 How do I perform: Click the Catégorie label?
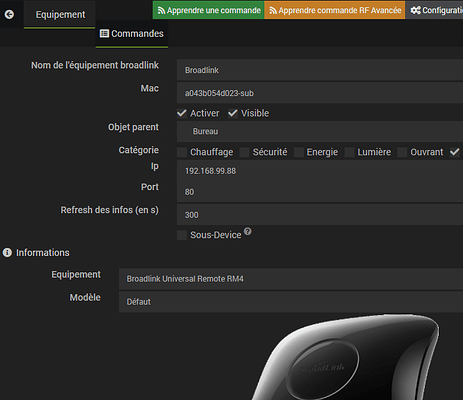139,150
